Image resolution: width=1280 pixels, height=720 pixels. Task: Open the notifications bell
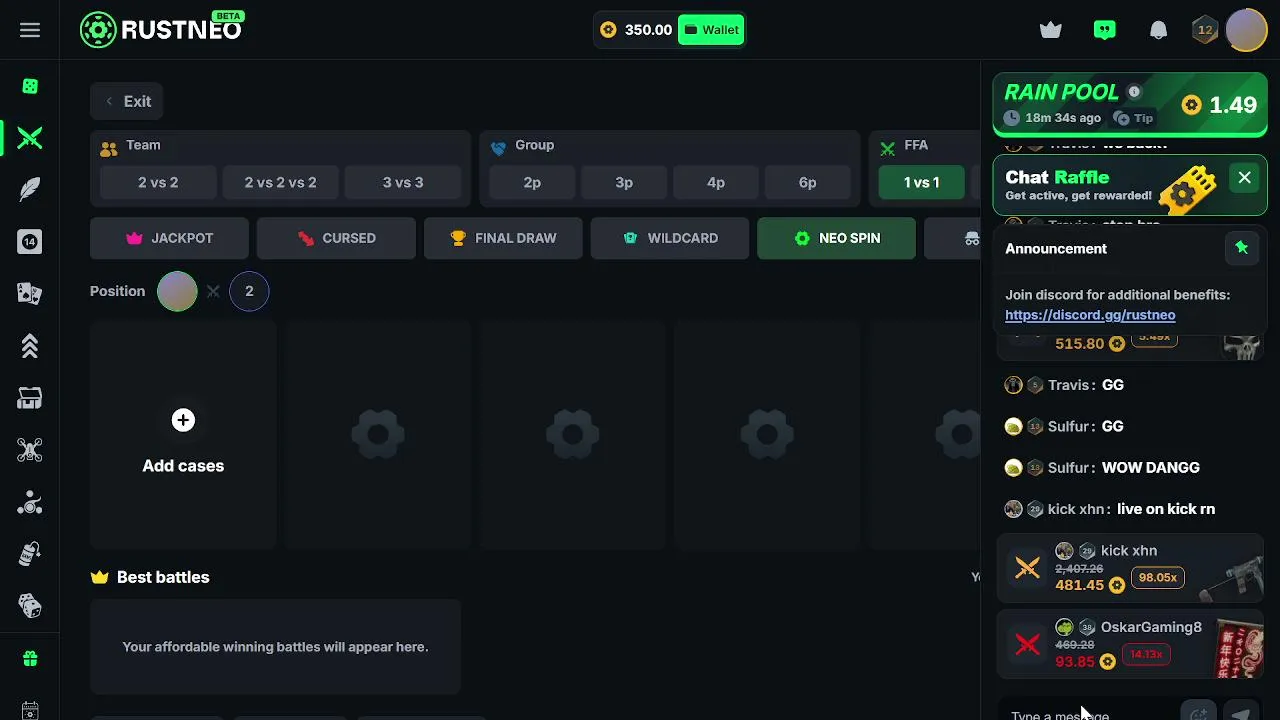[x=1159, y=30]
